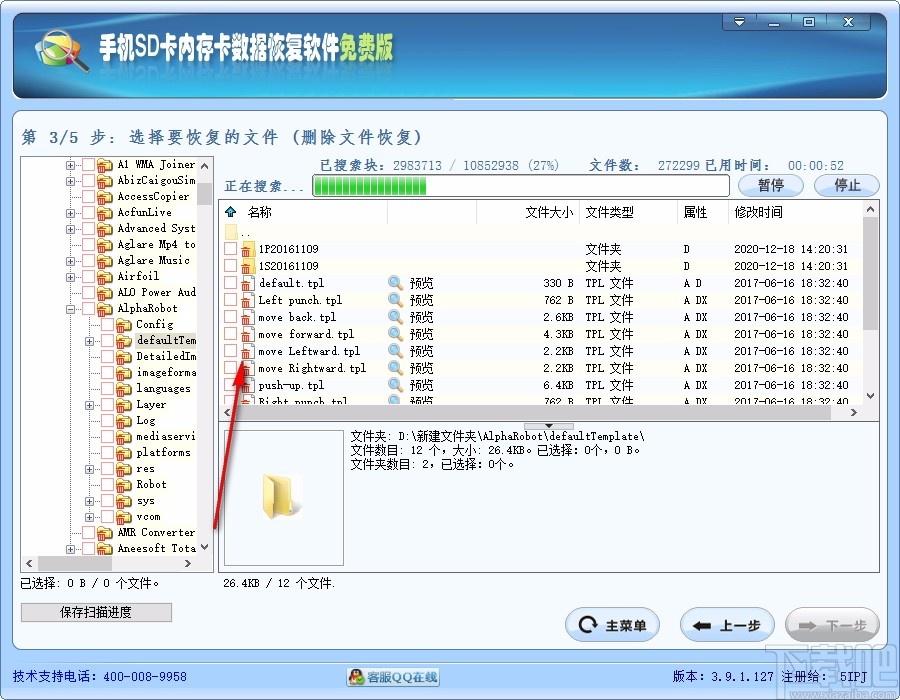Image resolution: width=900 pixels, height=700 pixels.
Task: Expand the vcom tree node
Action: click(x=90, y=517)
